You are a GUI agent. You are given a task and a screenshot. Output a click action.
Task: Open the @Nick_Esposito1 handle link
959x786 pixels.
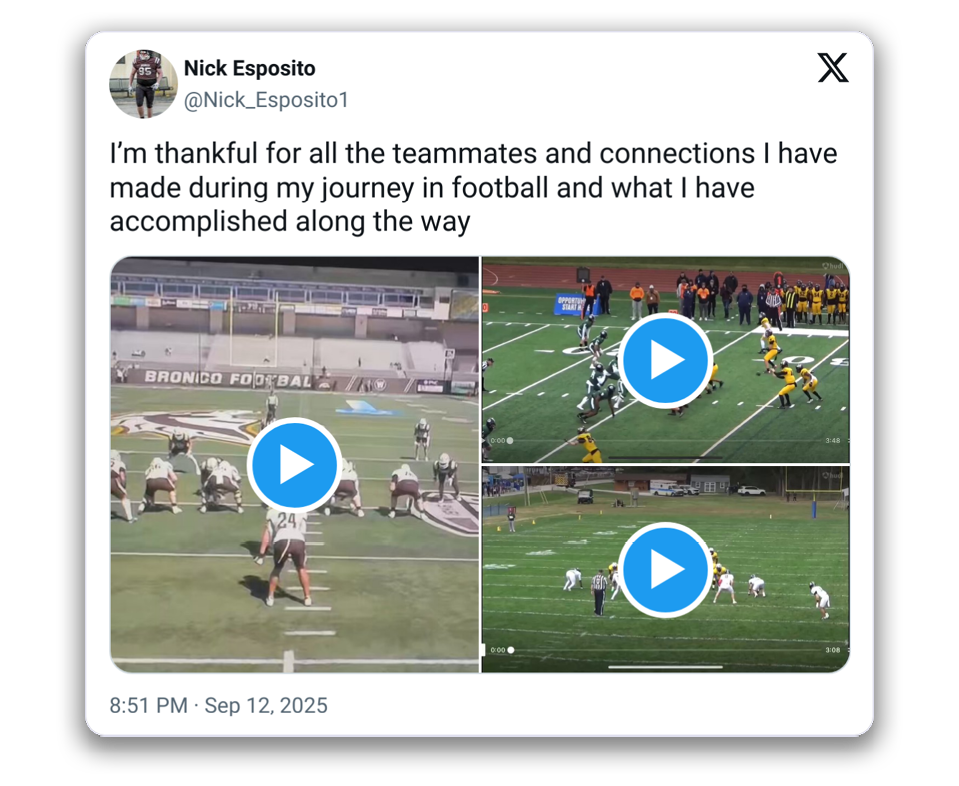coord(266,100)
